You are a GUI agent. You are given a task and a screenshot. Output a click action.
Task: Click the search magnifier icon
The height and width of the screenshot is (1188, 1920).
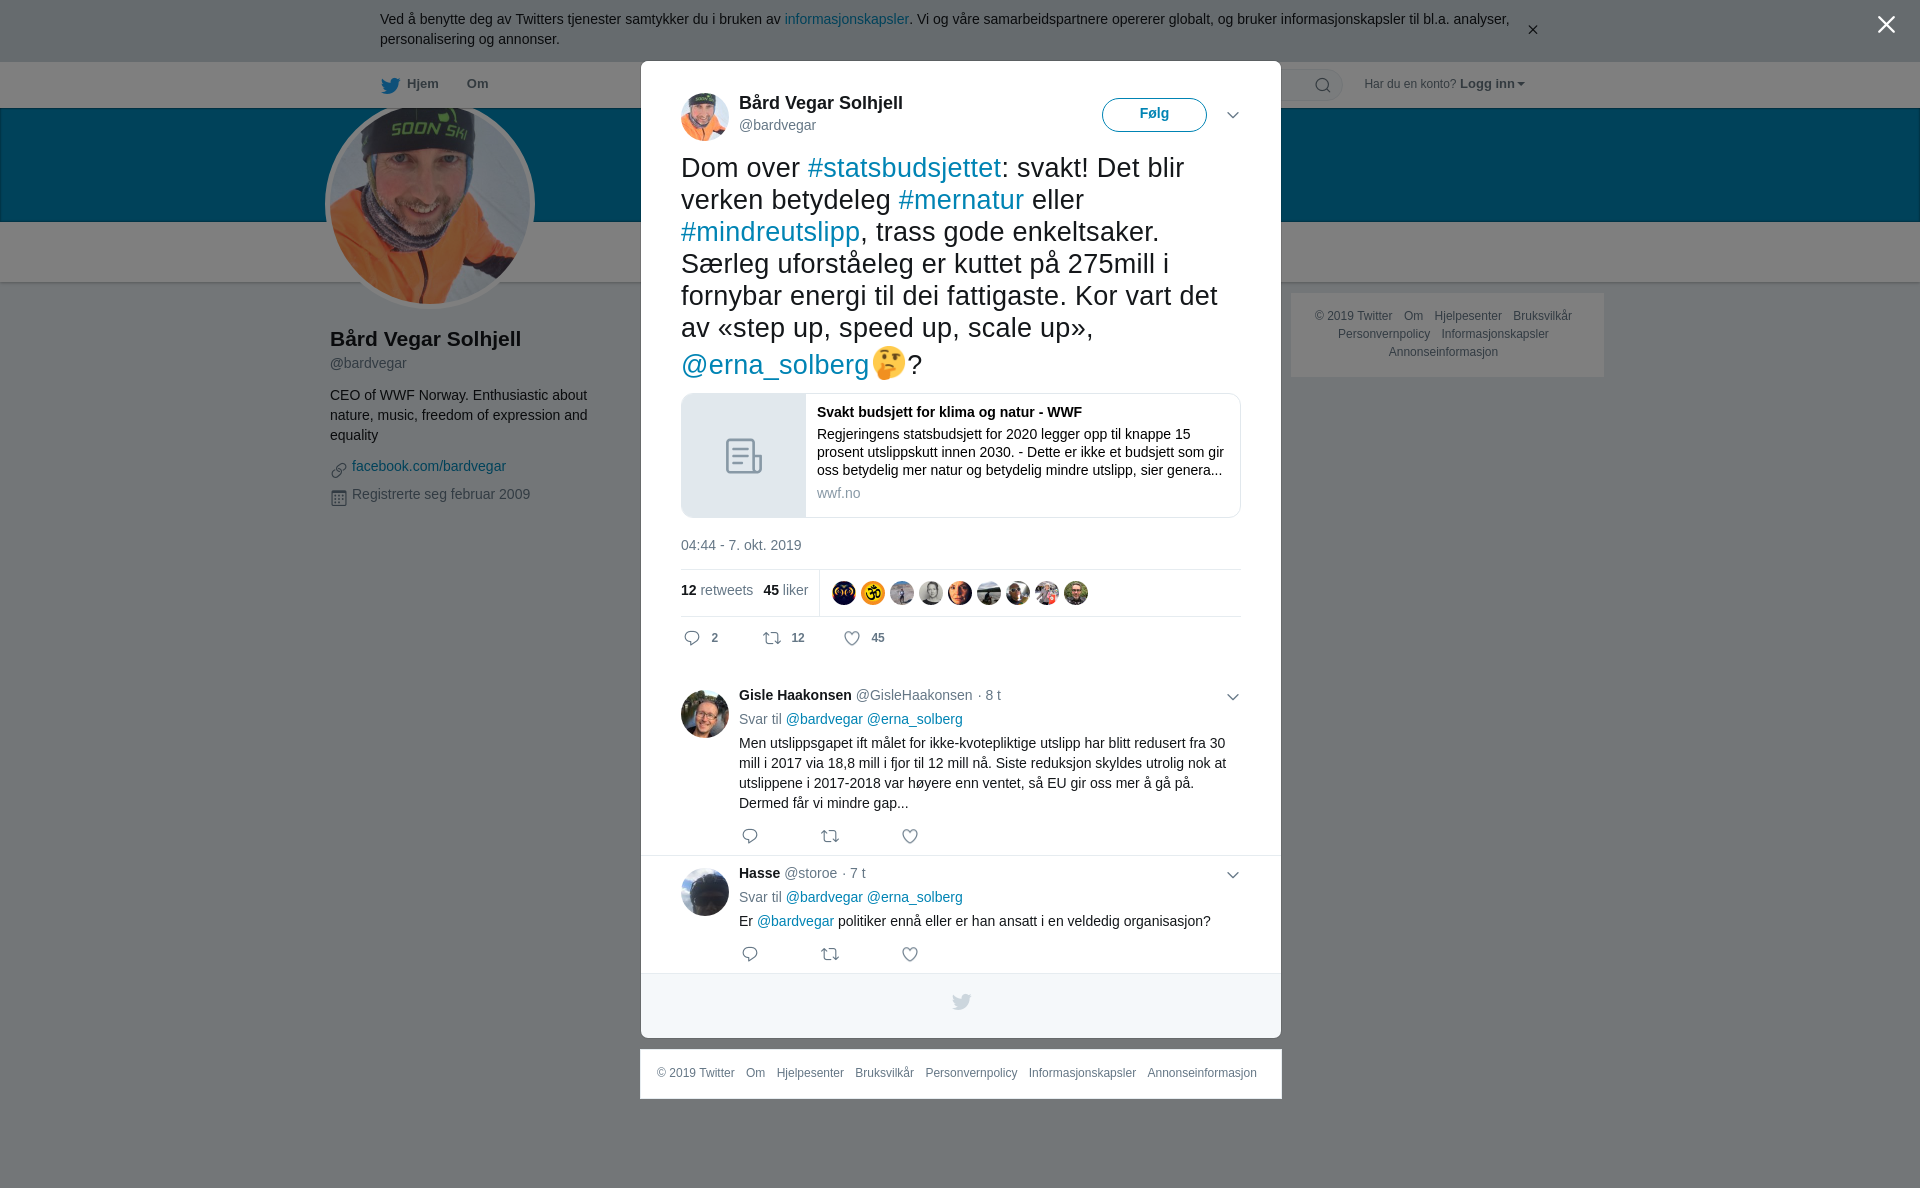1323,85
